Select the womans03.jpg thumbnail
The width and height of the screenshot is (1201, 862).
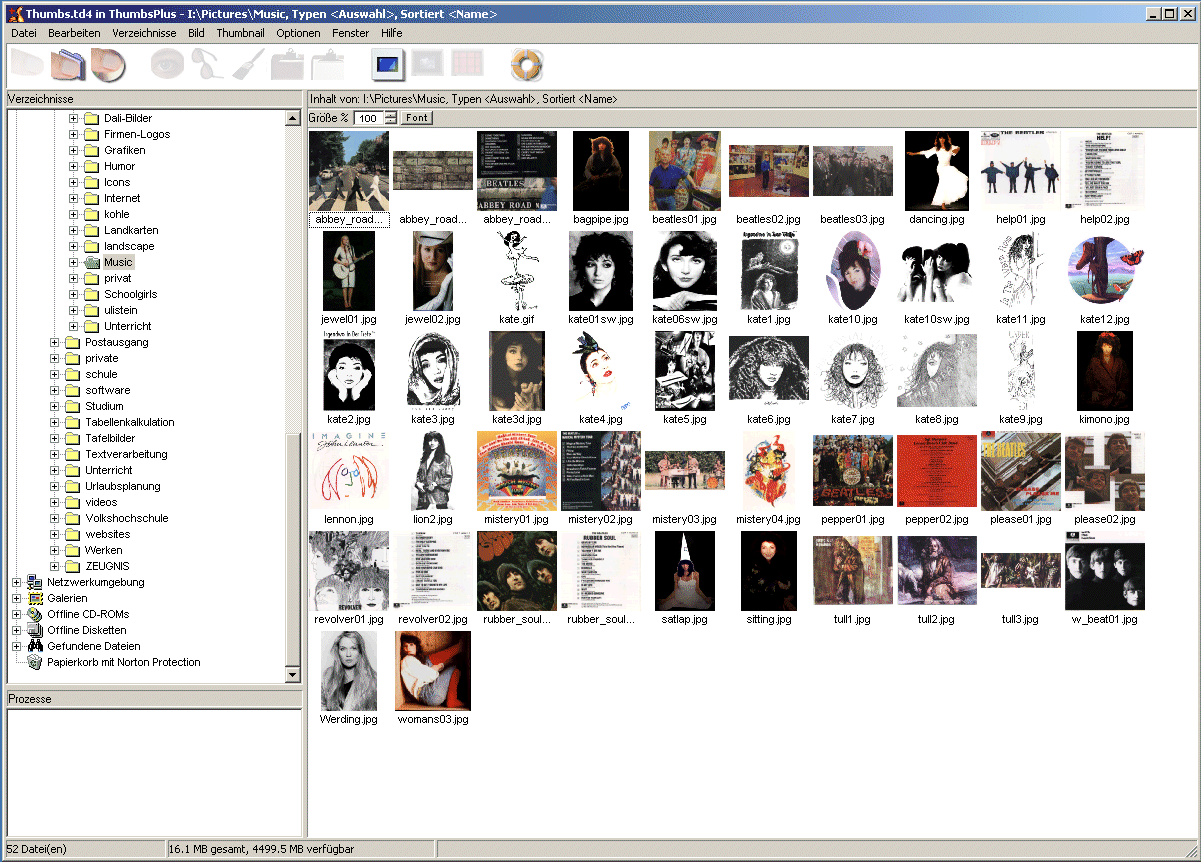pos(432,671)
